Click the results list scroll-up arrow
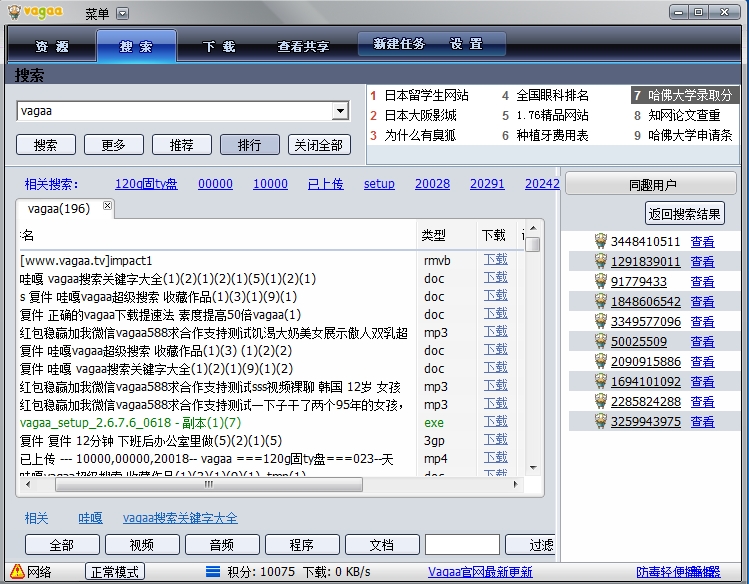This screenshot has height=584, width=749. [533, 228]
